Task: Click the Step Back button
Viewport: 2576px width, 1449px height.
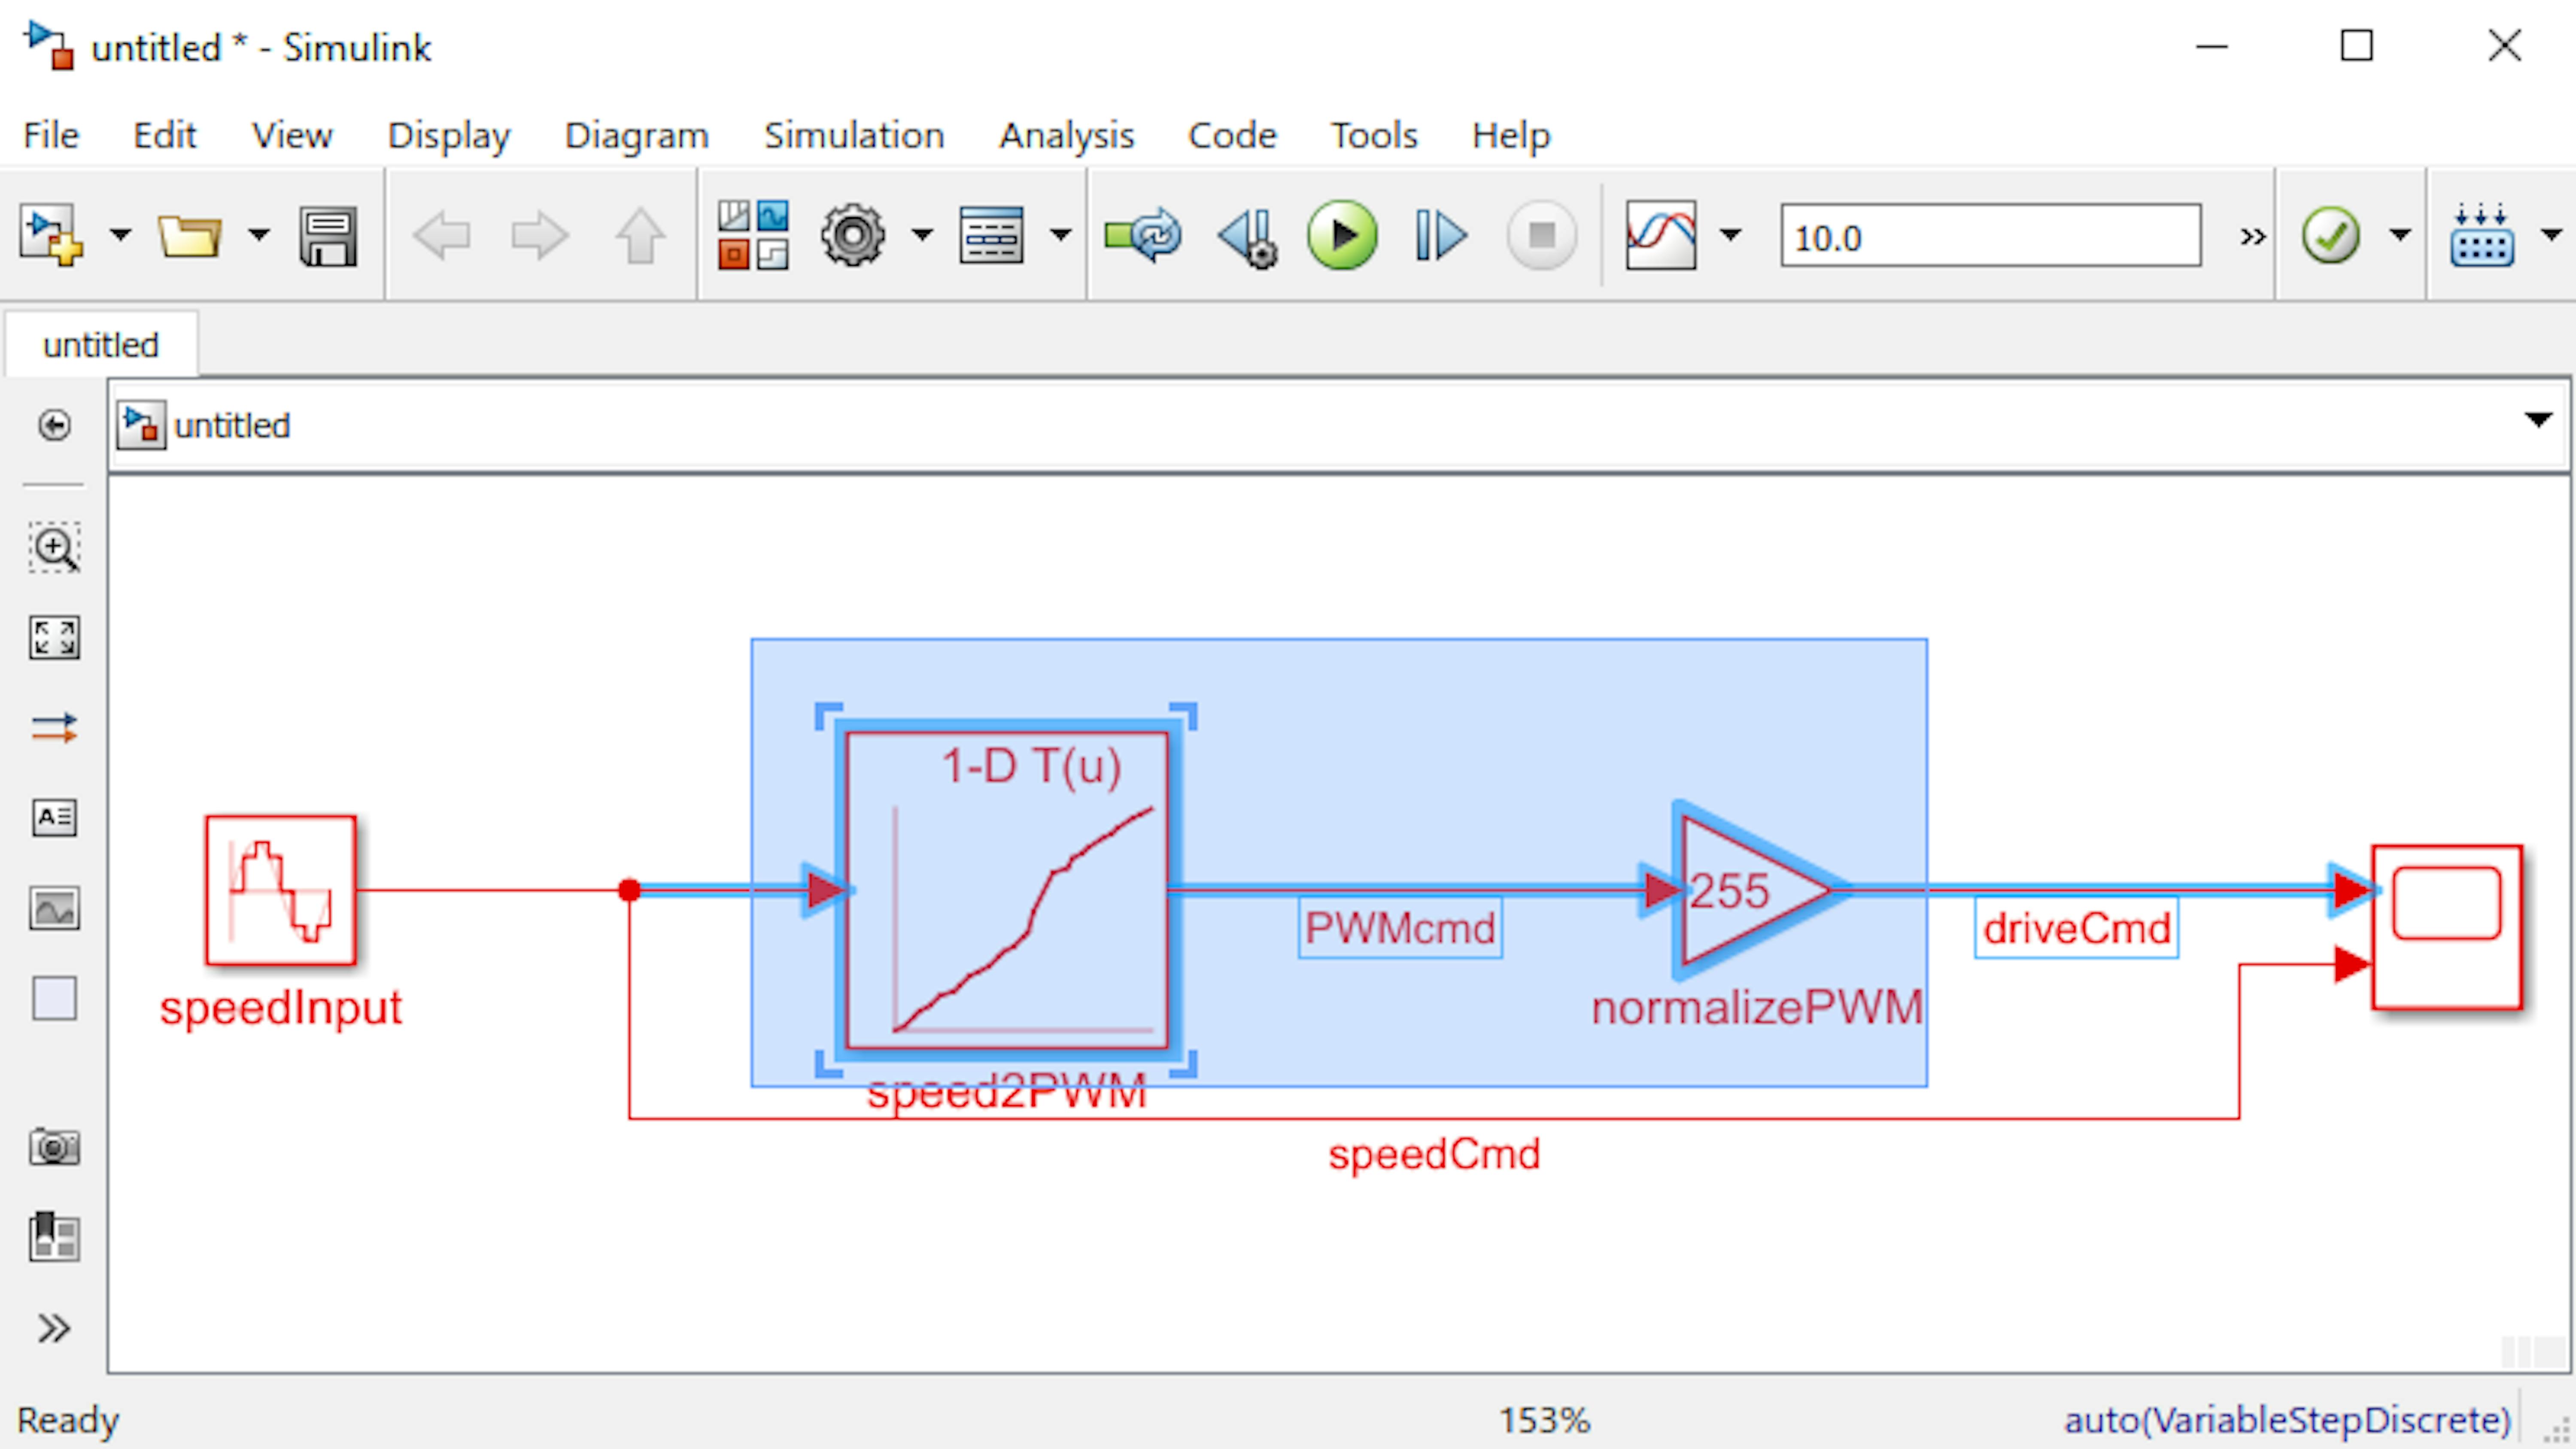Action: pos(1248,238)
